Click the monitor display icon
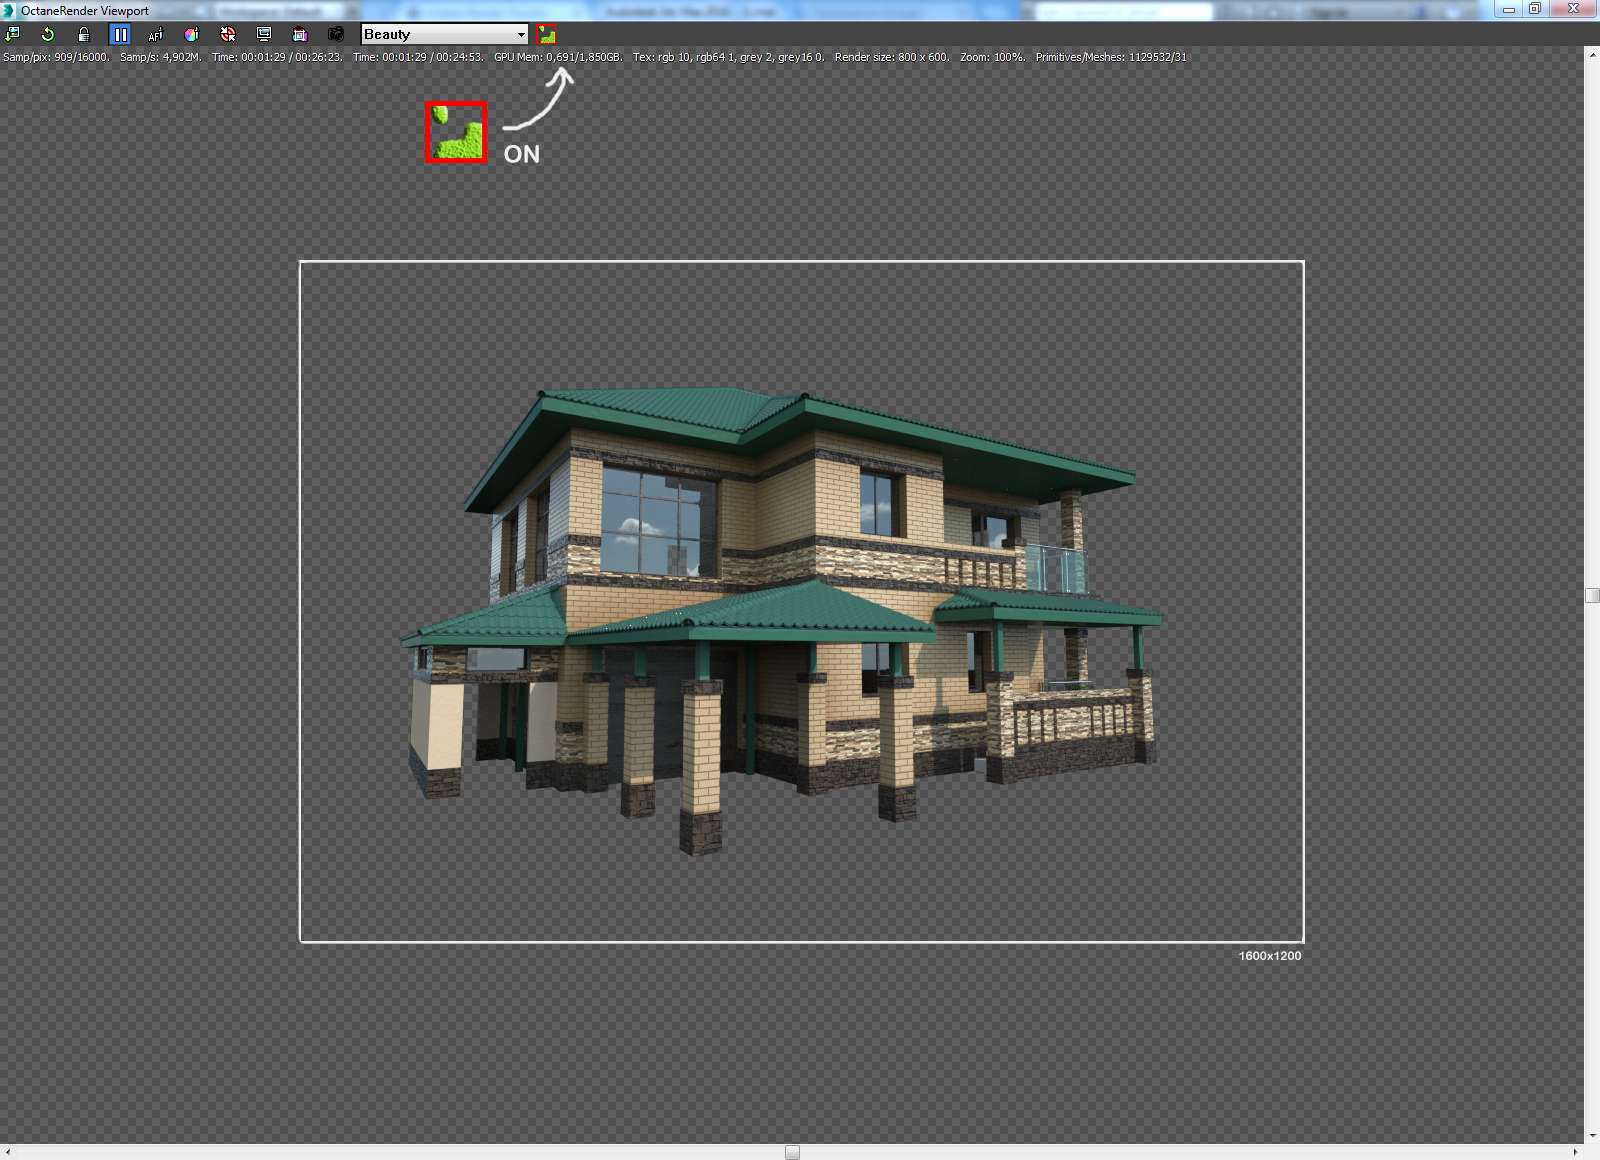The width and height of the screenshot is (1600, 1160). click(x=264, y=34)
